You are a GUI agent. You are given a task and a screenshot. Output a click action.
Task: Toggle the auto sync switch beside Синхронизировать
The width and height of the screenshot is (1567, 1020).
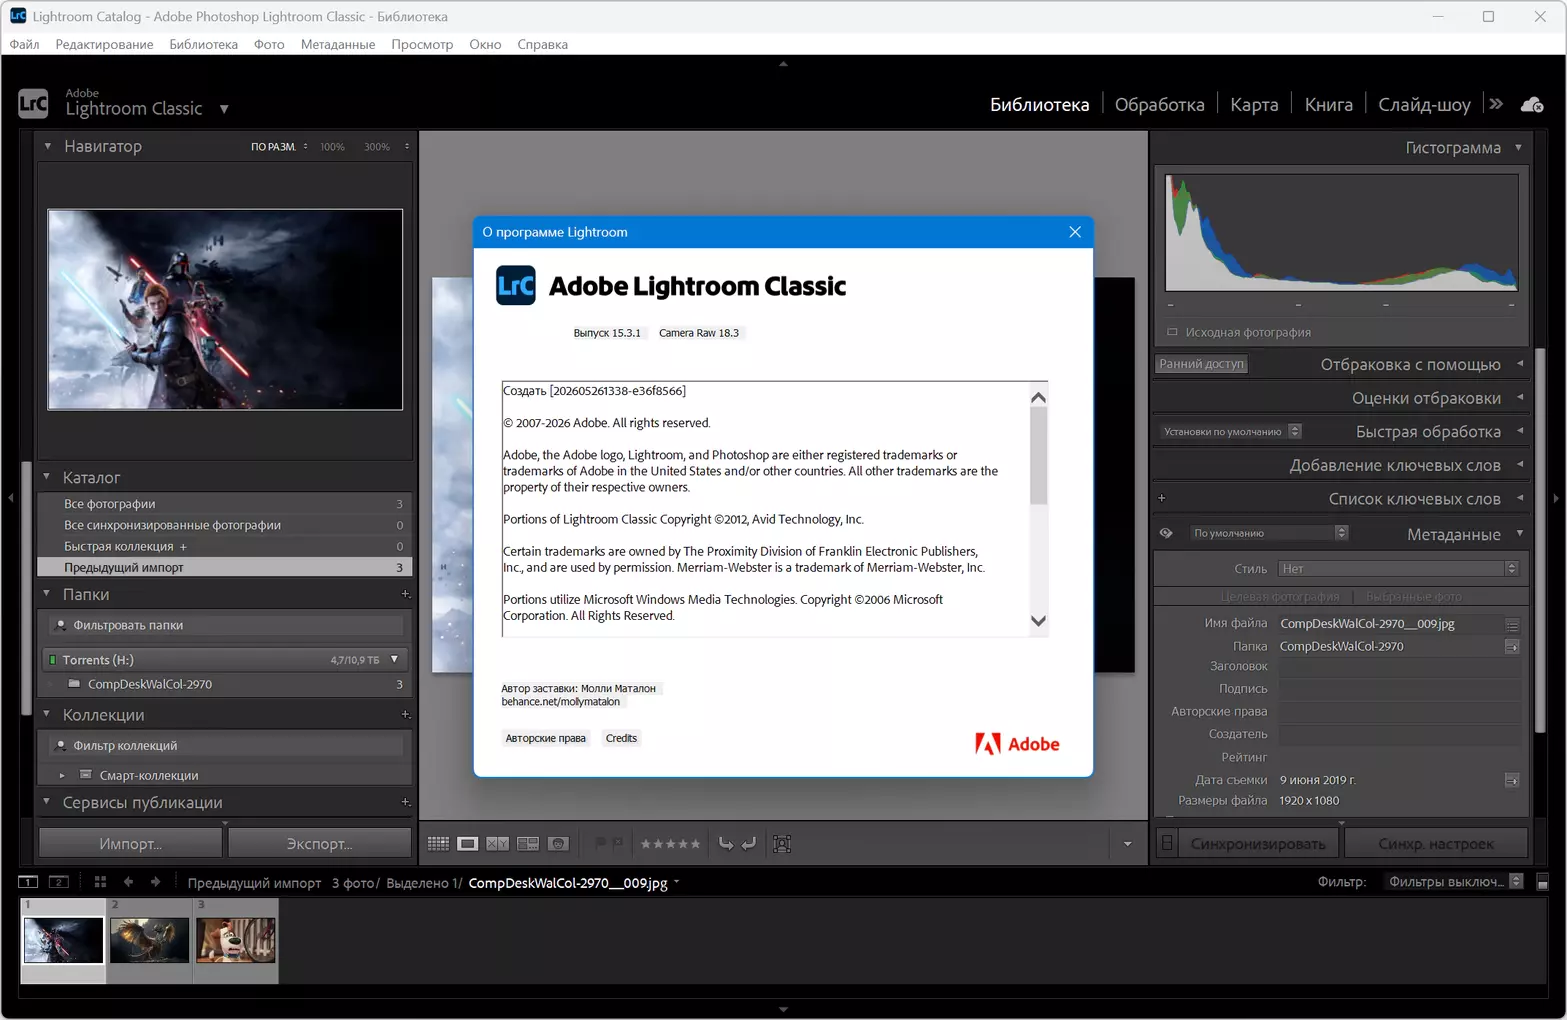(x=1167, y=844)
